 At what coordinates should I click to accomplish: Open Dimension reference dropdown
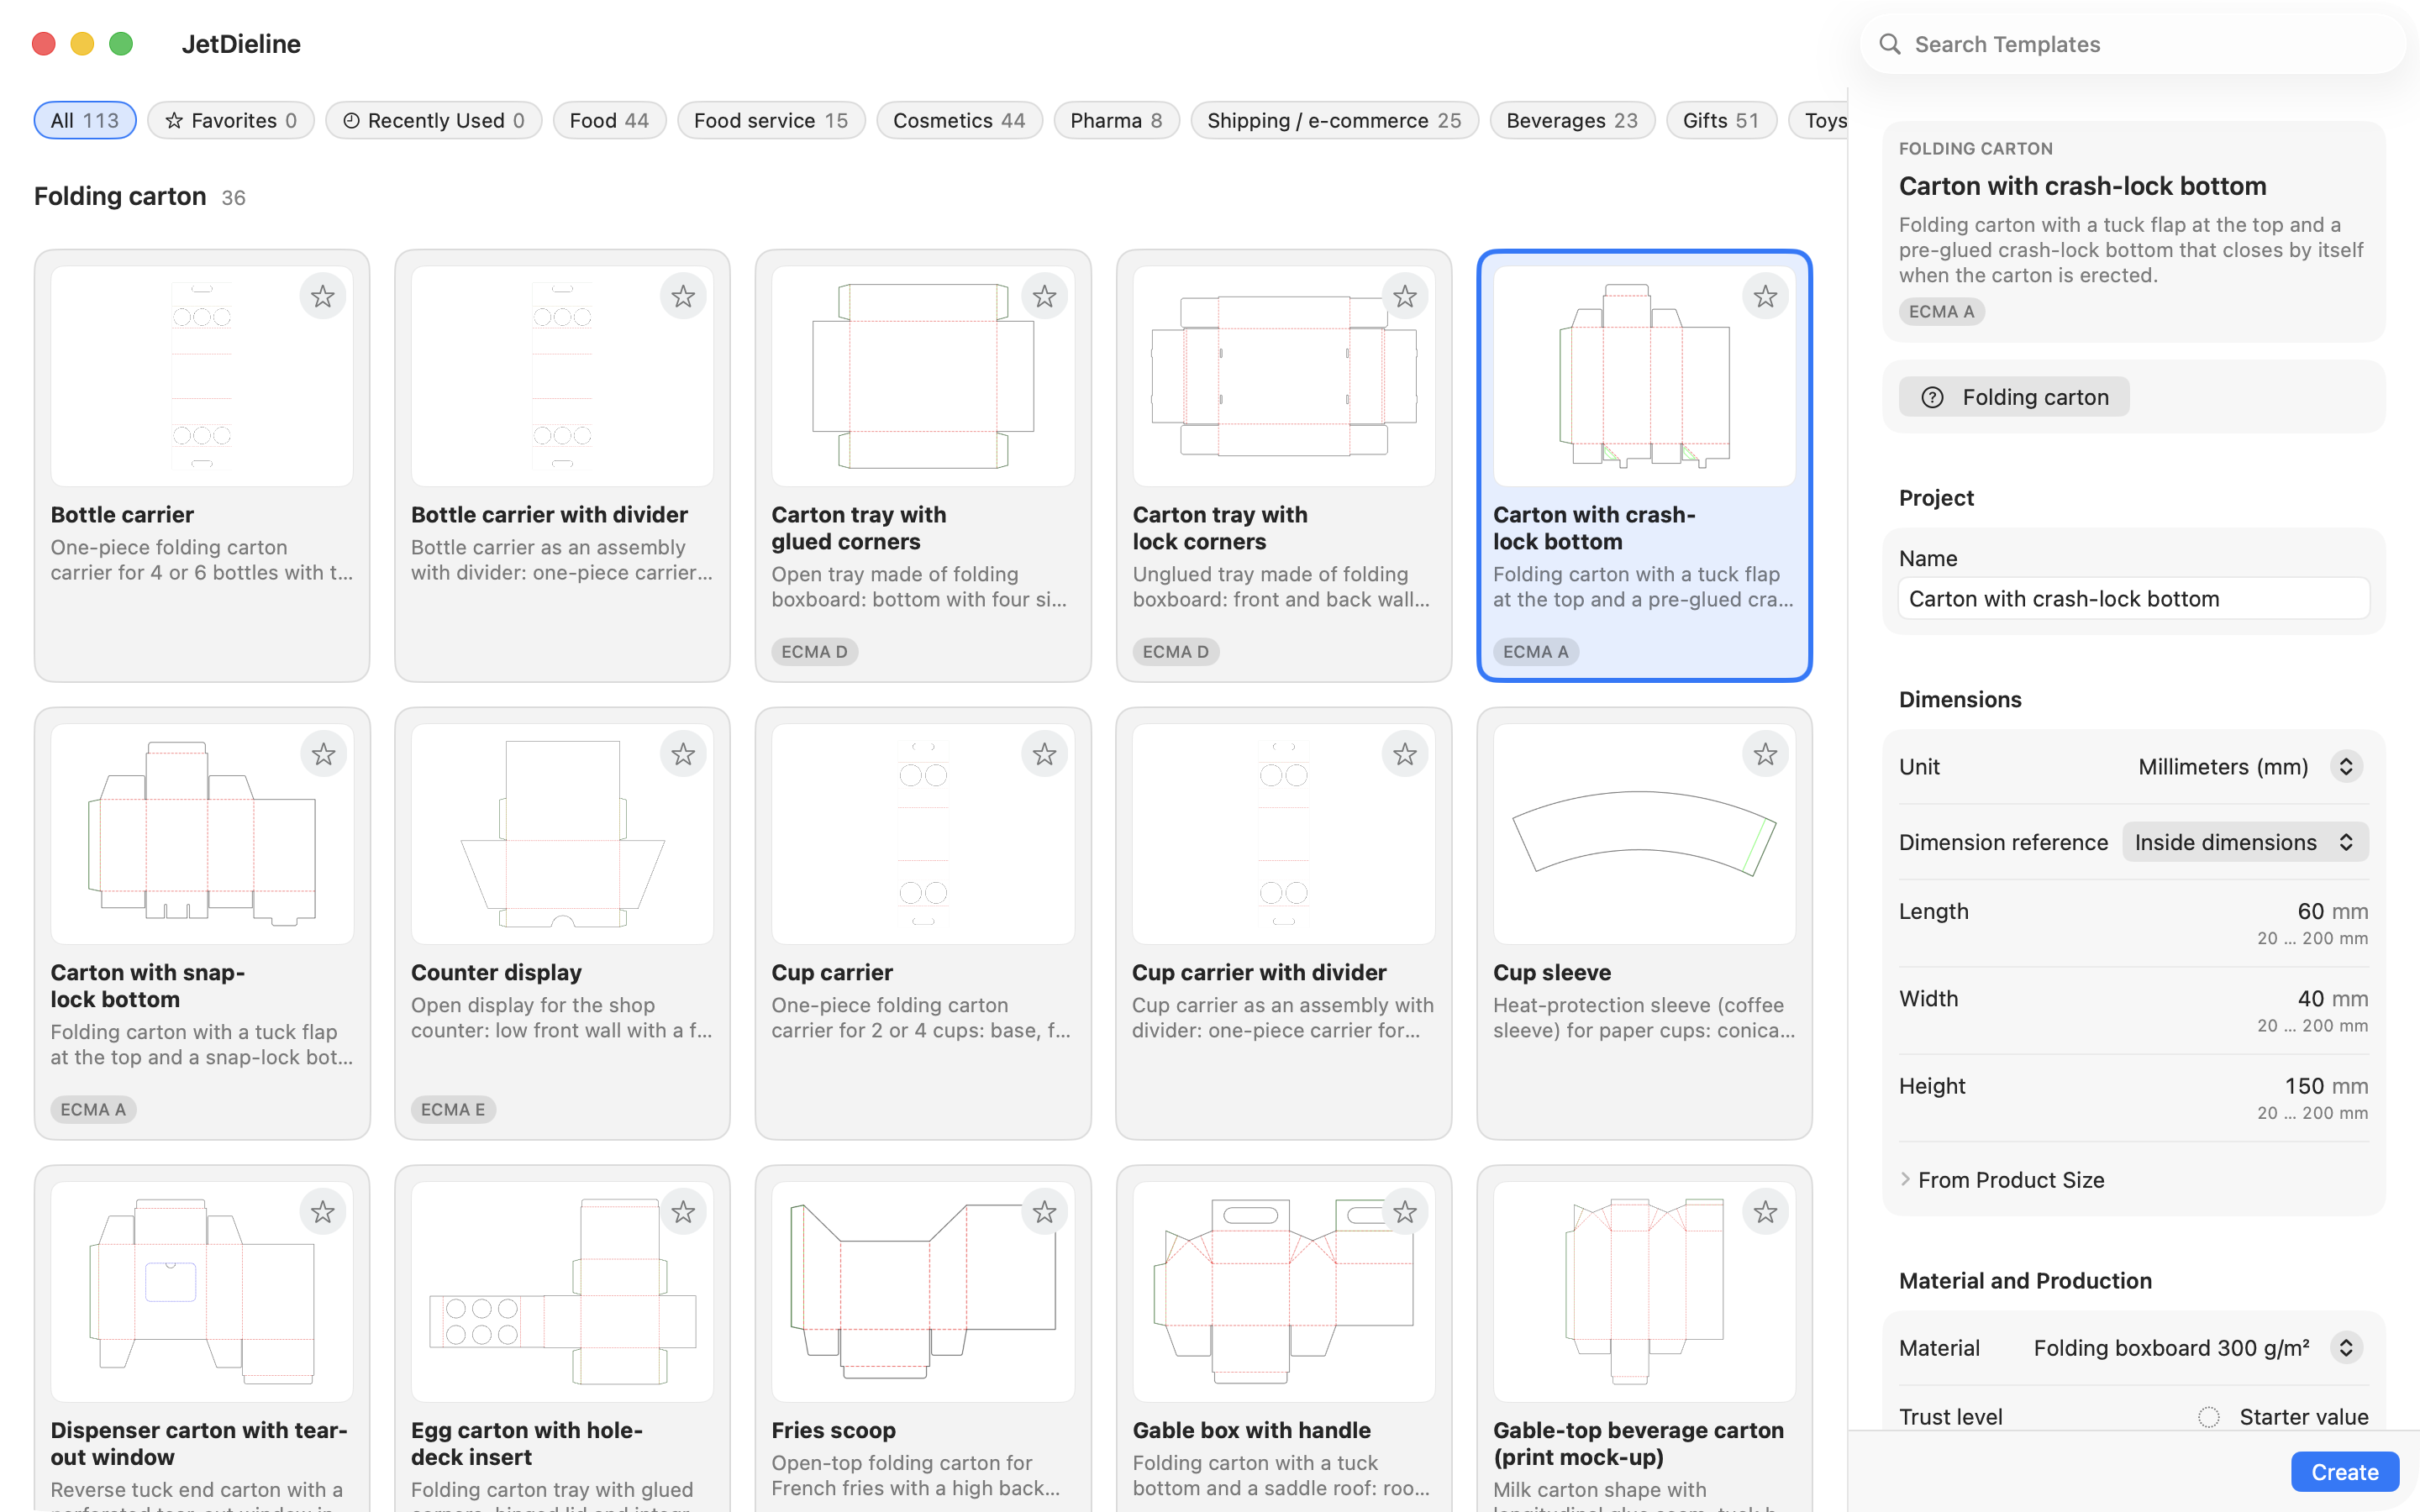point(2245,842)
